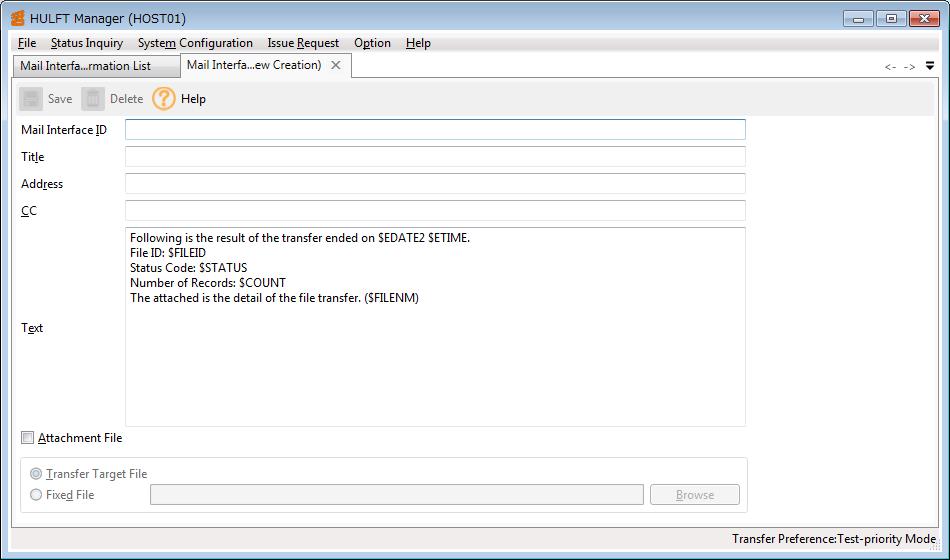The width and height of the screenshot is (950, 560).
Task: Select Fixed File radio button
Action: pos(36,495)
